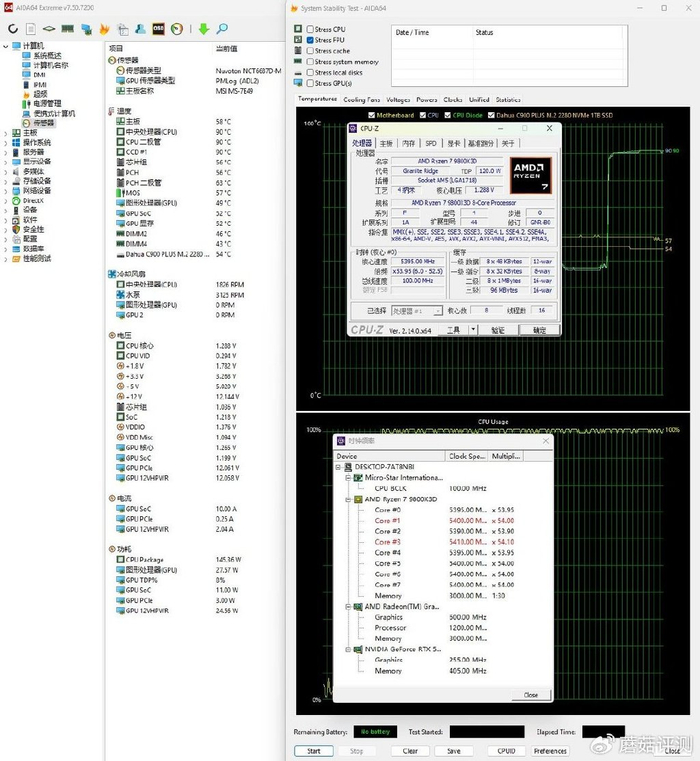
Task: Click the refresh icon in AIDA64 toolbar
Action: (x=13, y=29)
